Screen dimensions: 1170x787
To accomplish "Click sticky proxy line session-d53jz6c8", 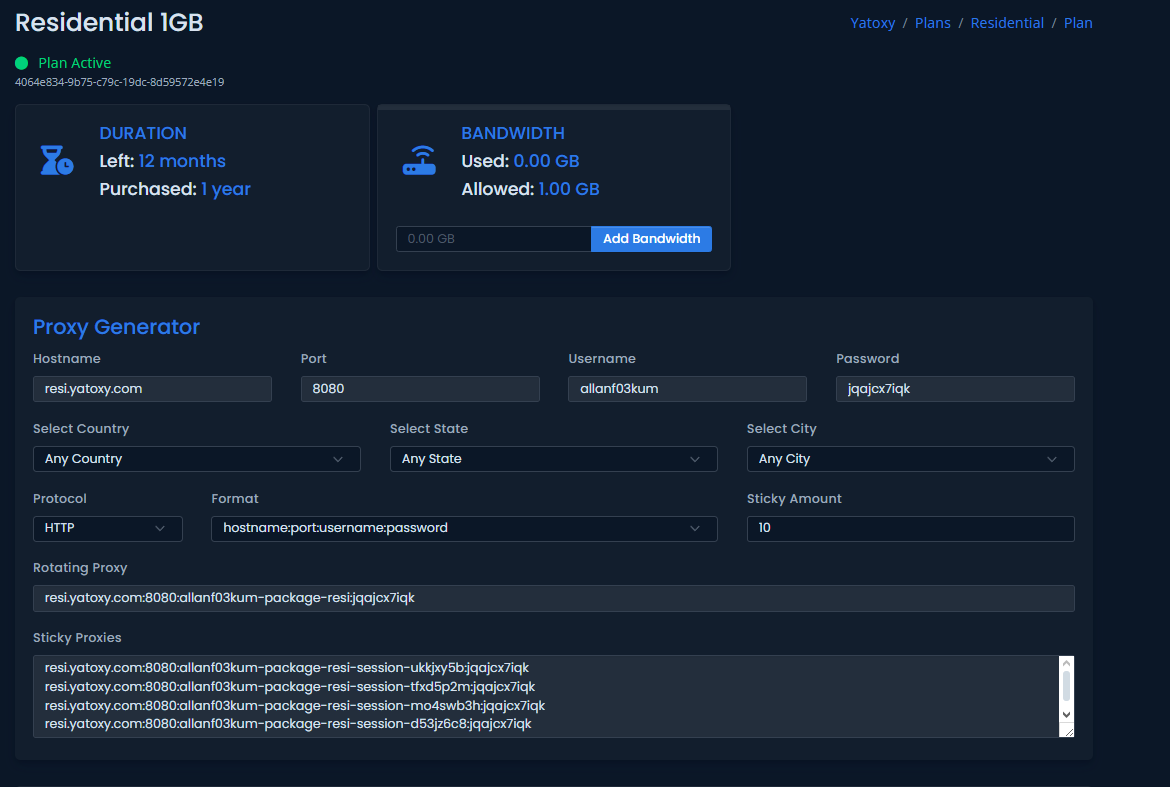I will pyautogui.click(x=288, y=724).
